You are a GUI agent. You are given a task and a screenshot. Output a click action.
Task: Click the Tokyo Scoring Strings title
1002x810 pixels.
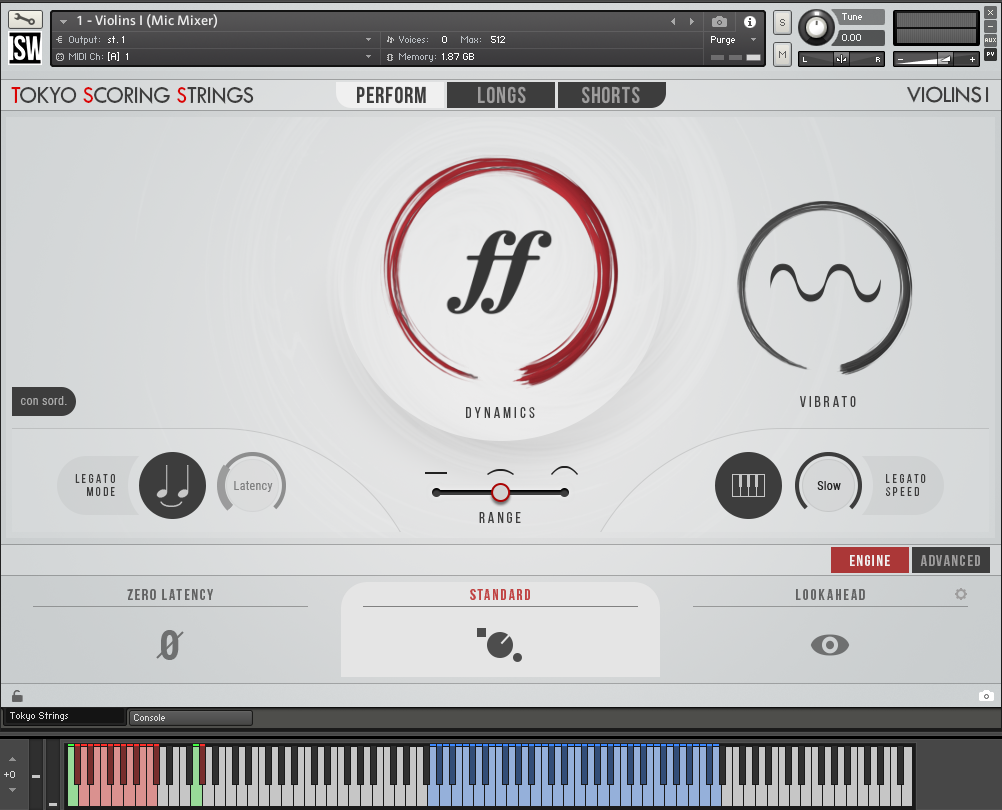(132, 95)
